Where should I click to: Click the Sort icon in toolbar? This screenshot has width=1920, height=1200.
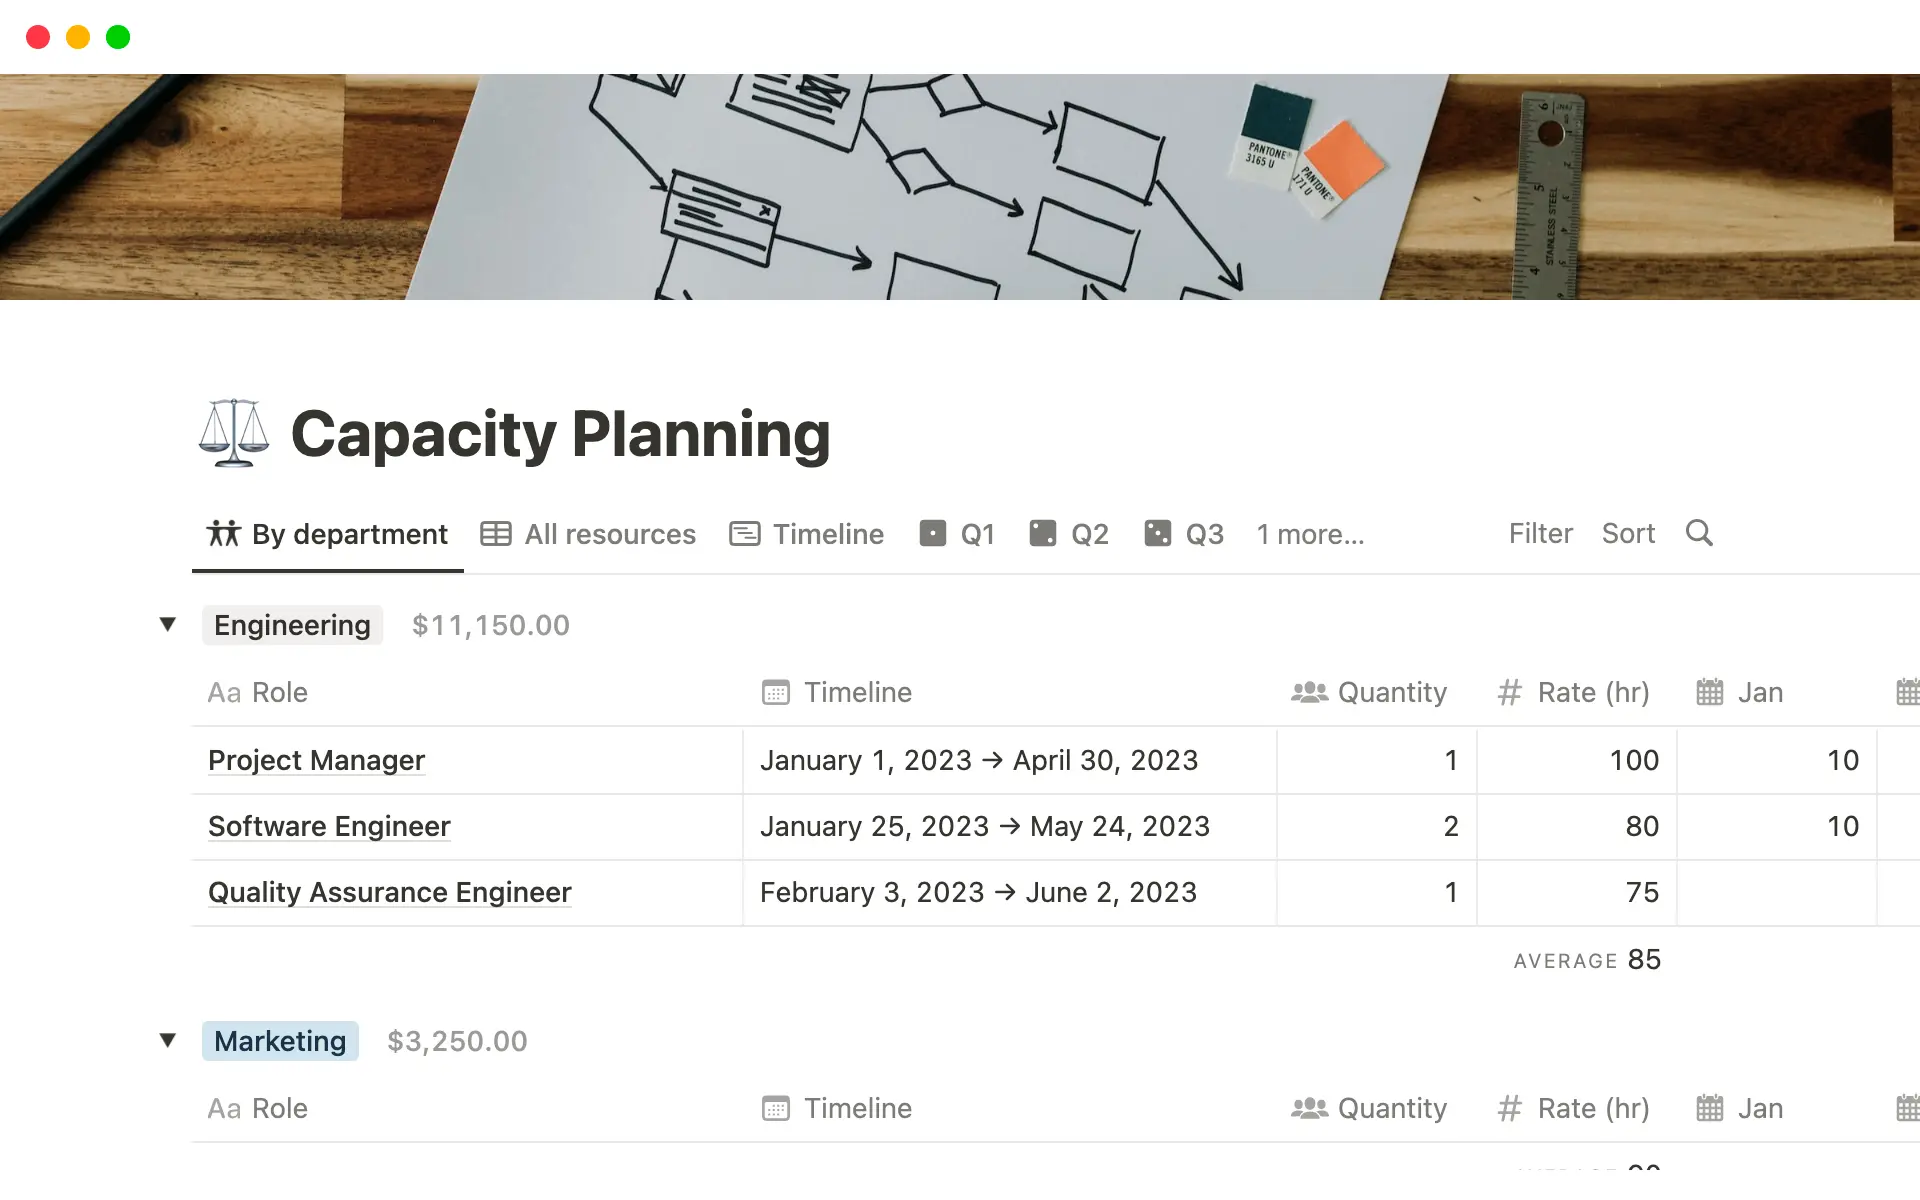1627,532
